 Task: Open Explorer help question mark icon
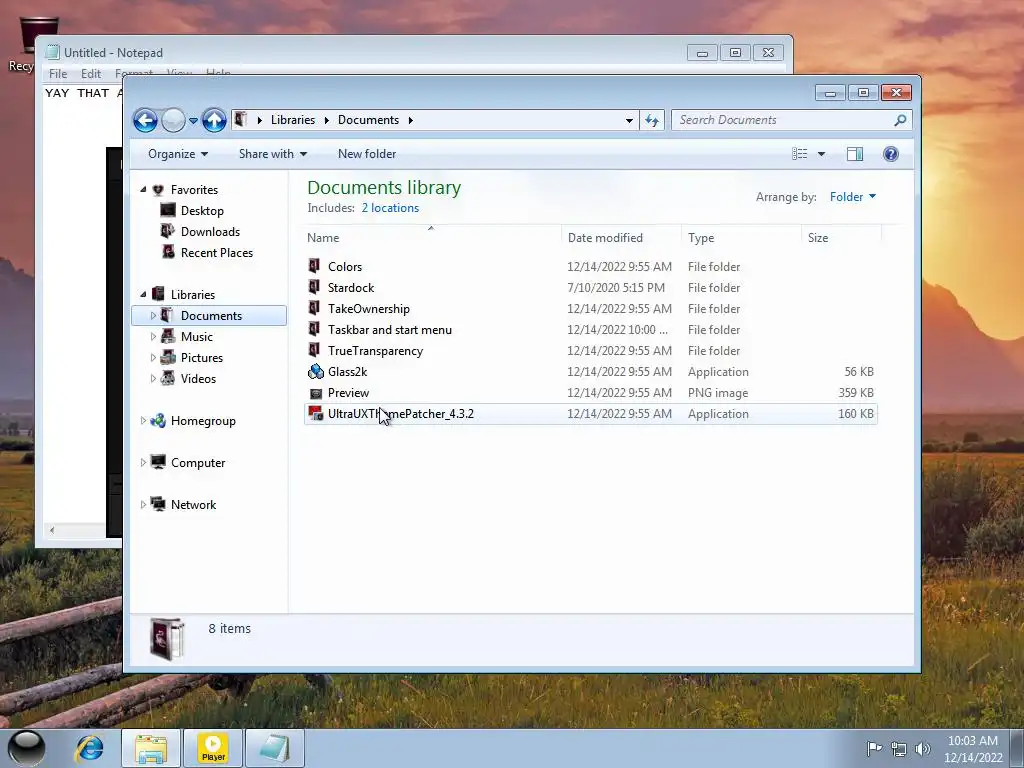pos(890,153)
